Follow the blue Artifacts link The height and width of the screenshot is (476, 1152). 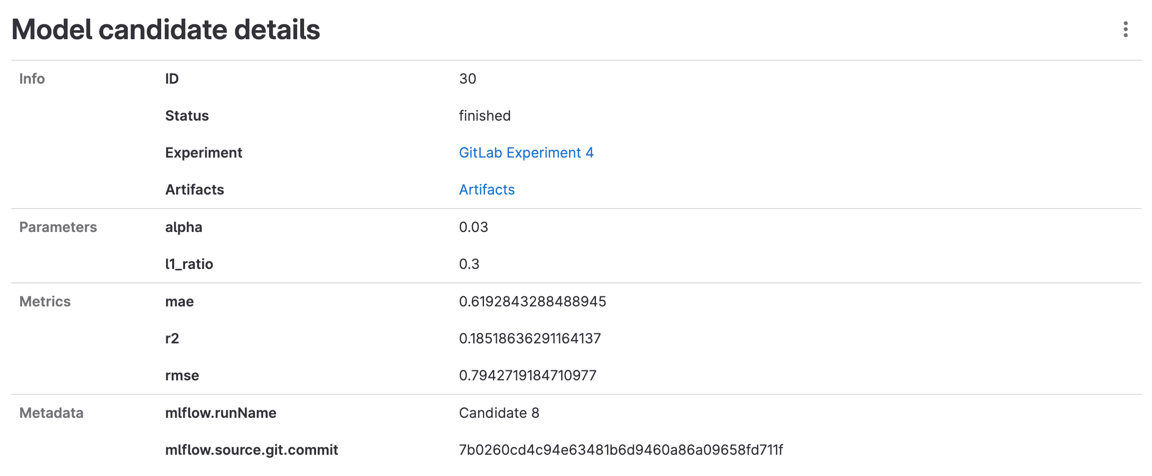(x=486, y=190)
